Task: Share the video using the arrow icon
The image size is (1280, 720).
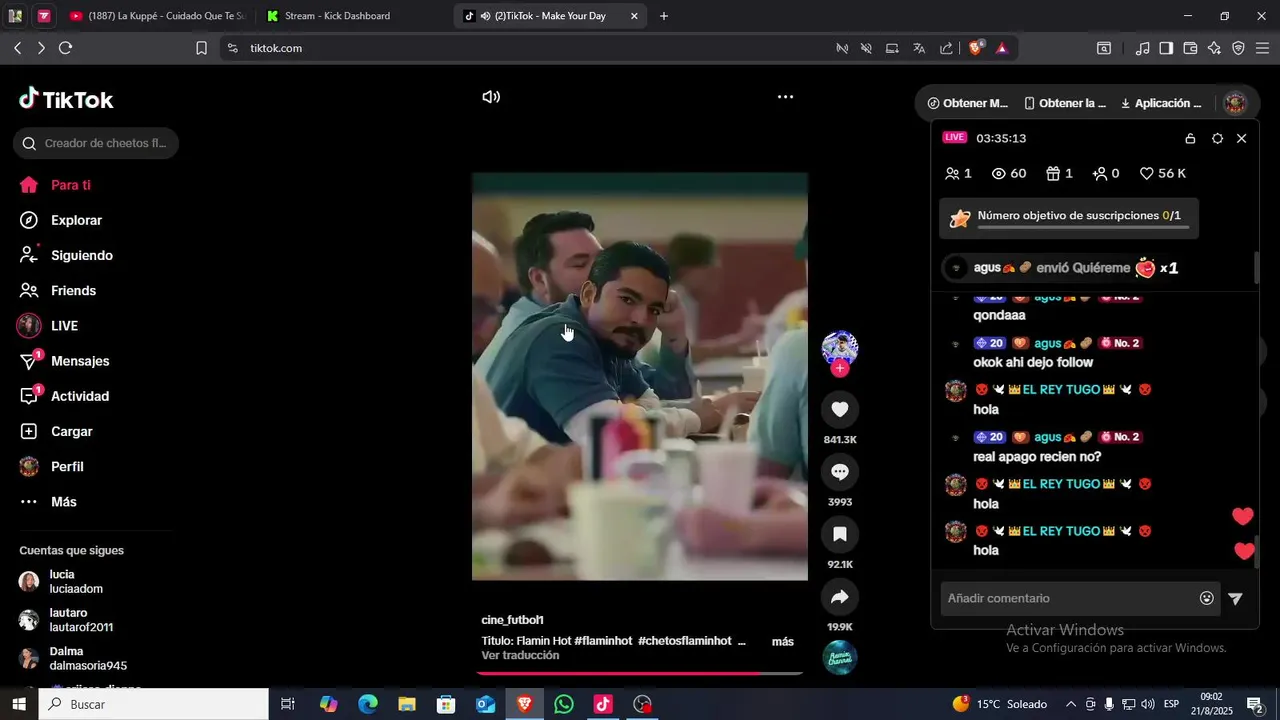Action: coord(840,597)
